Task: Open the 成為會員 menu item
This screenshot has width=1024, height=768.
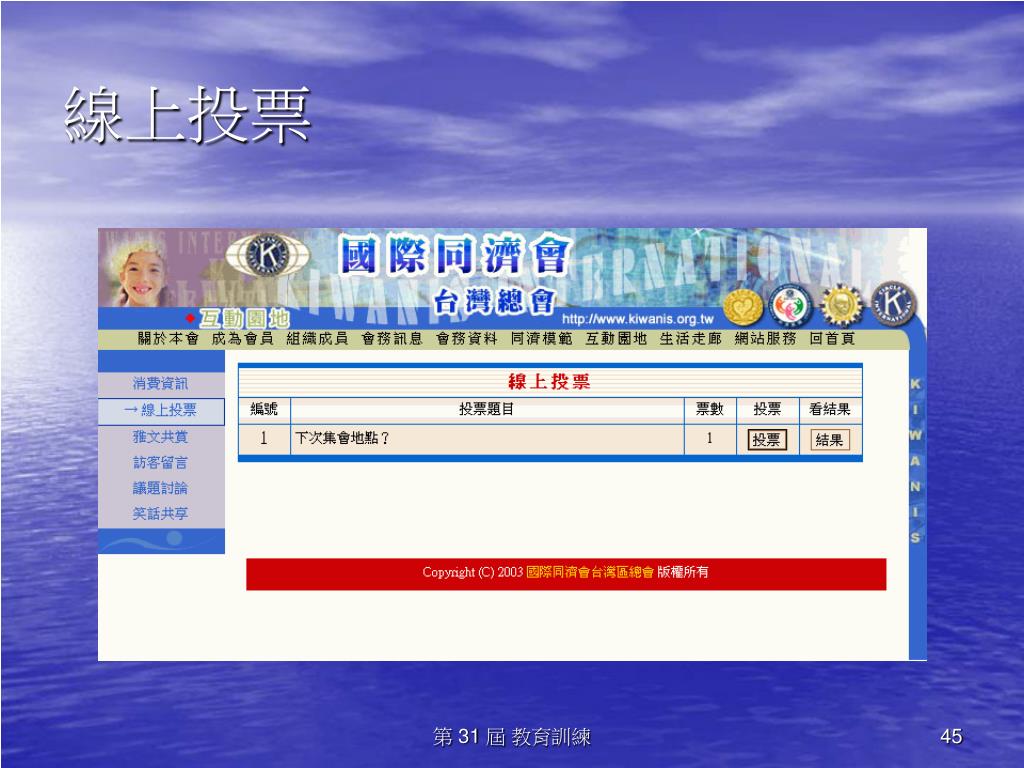Action: point(242,338)
